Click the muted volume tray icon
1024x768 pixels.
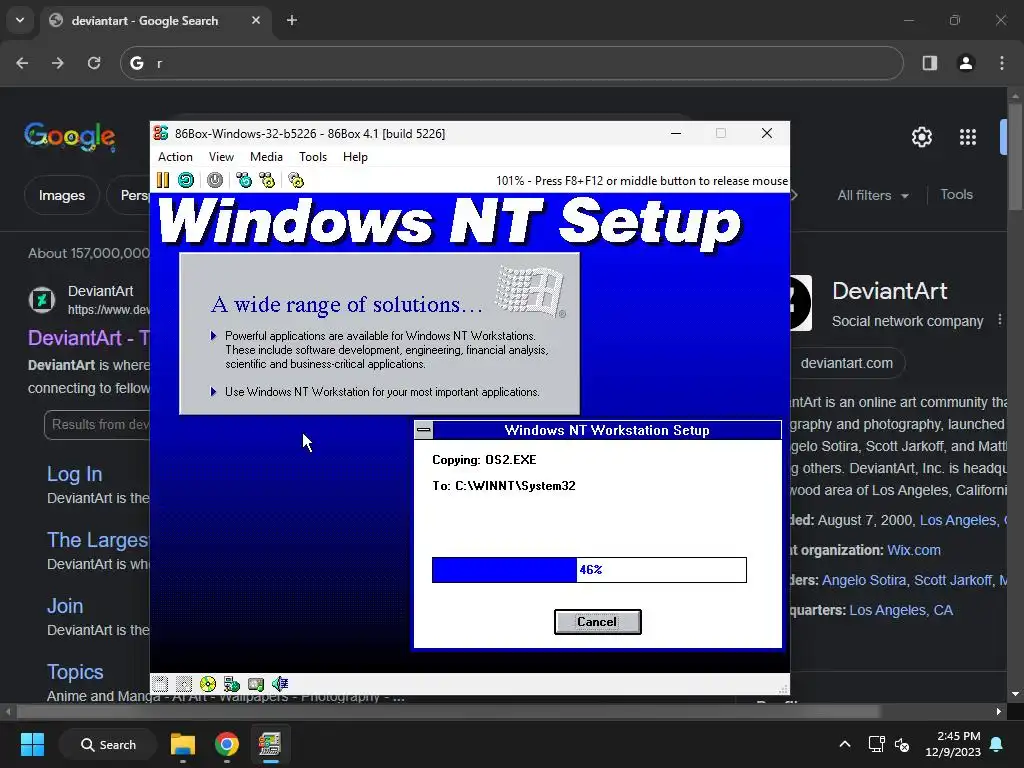click(x=902, y=744)
